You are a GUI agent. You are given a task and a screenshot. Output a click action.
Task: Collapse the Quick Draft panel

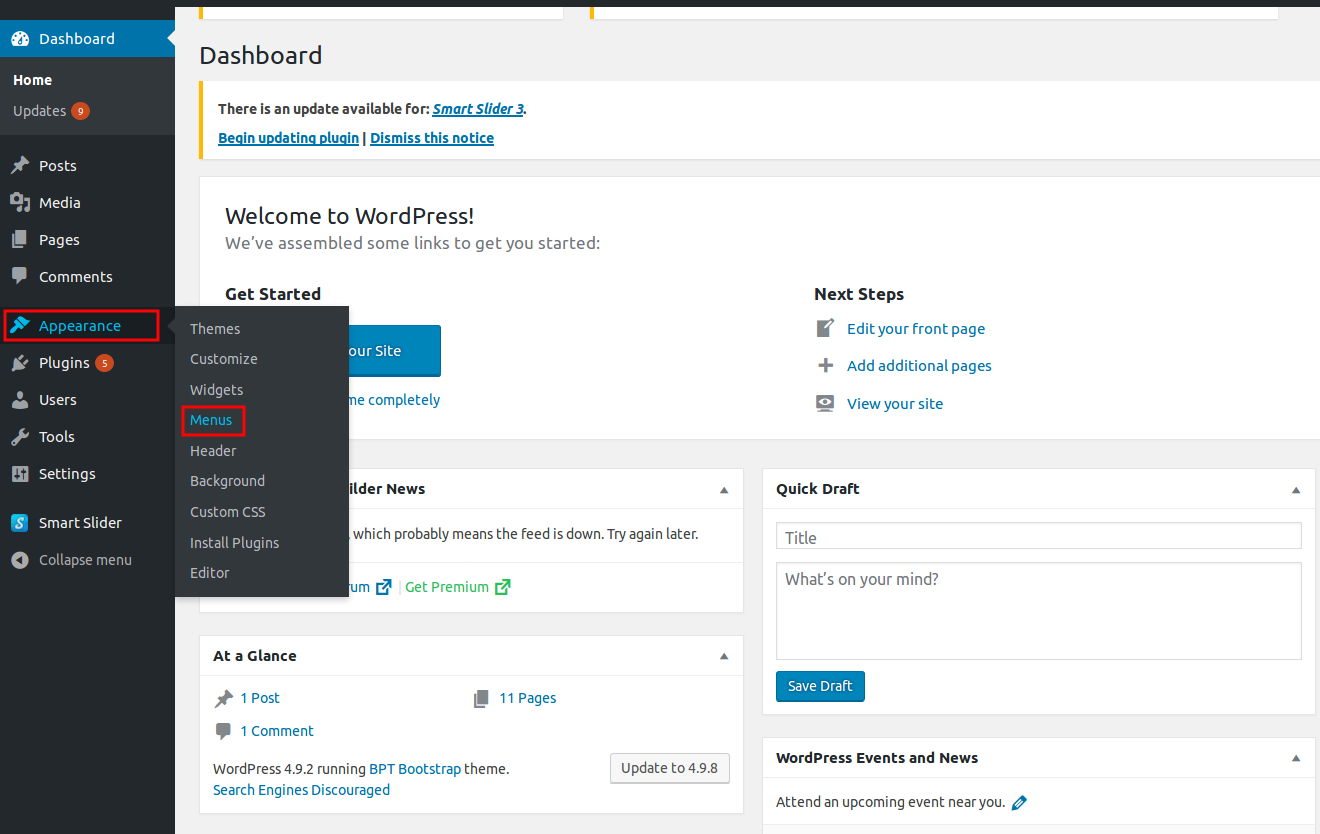tap(1295, 489)
